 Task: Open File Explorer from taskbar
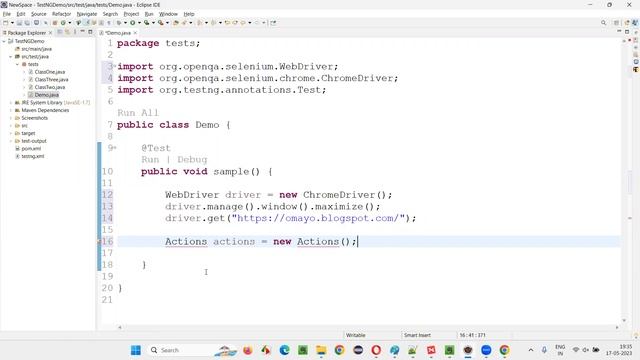click(x=321, y=350)
